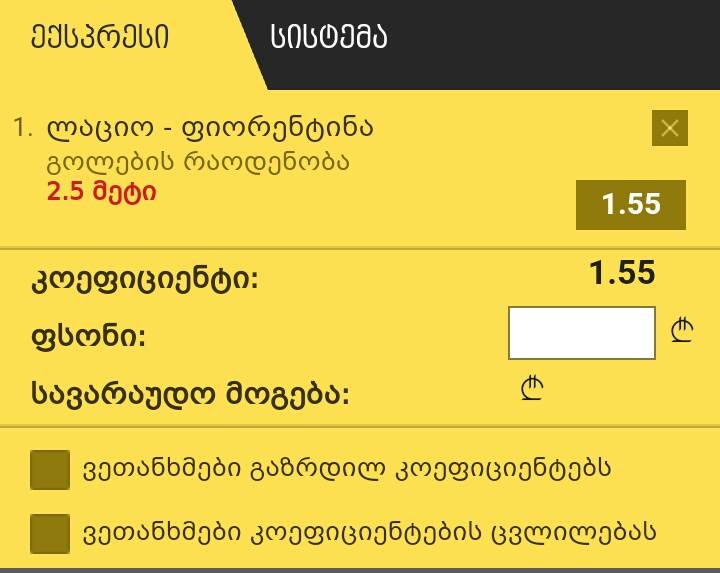
Task: Click the red 2.5 მეტი selection
Action: pos(101,192)
